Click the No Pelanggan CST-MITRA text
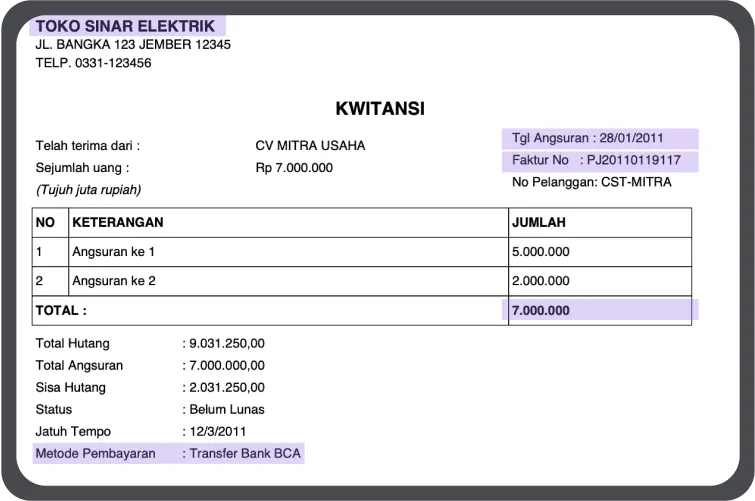The height and width of the screenshot is (501, 755). click(591, 183)
